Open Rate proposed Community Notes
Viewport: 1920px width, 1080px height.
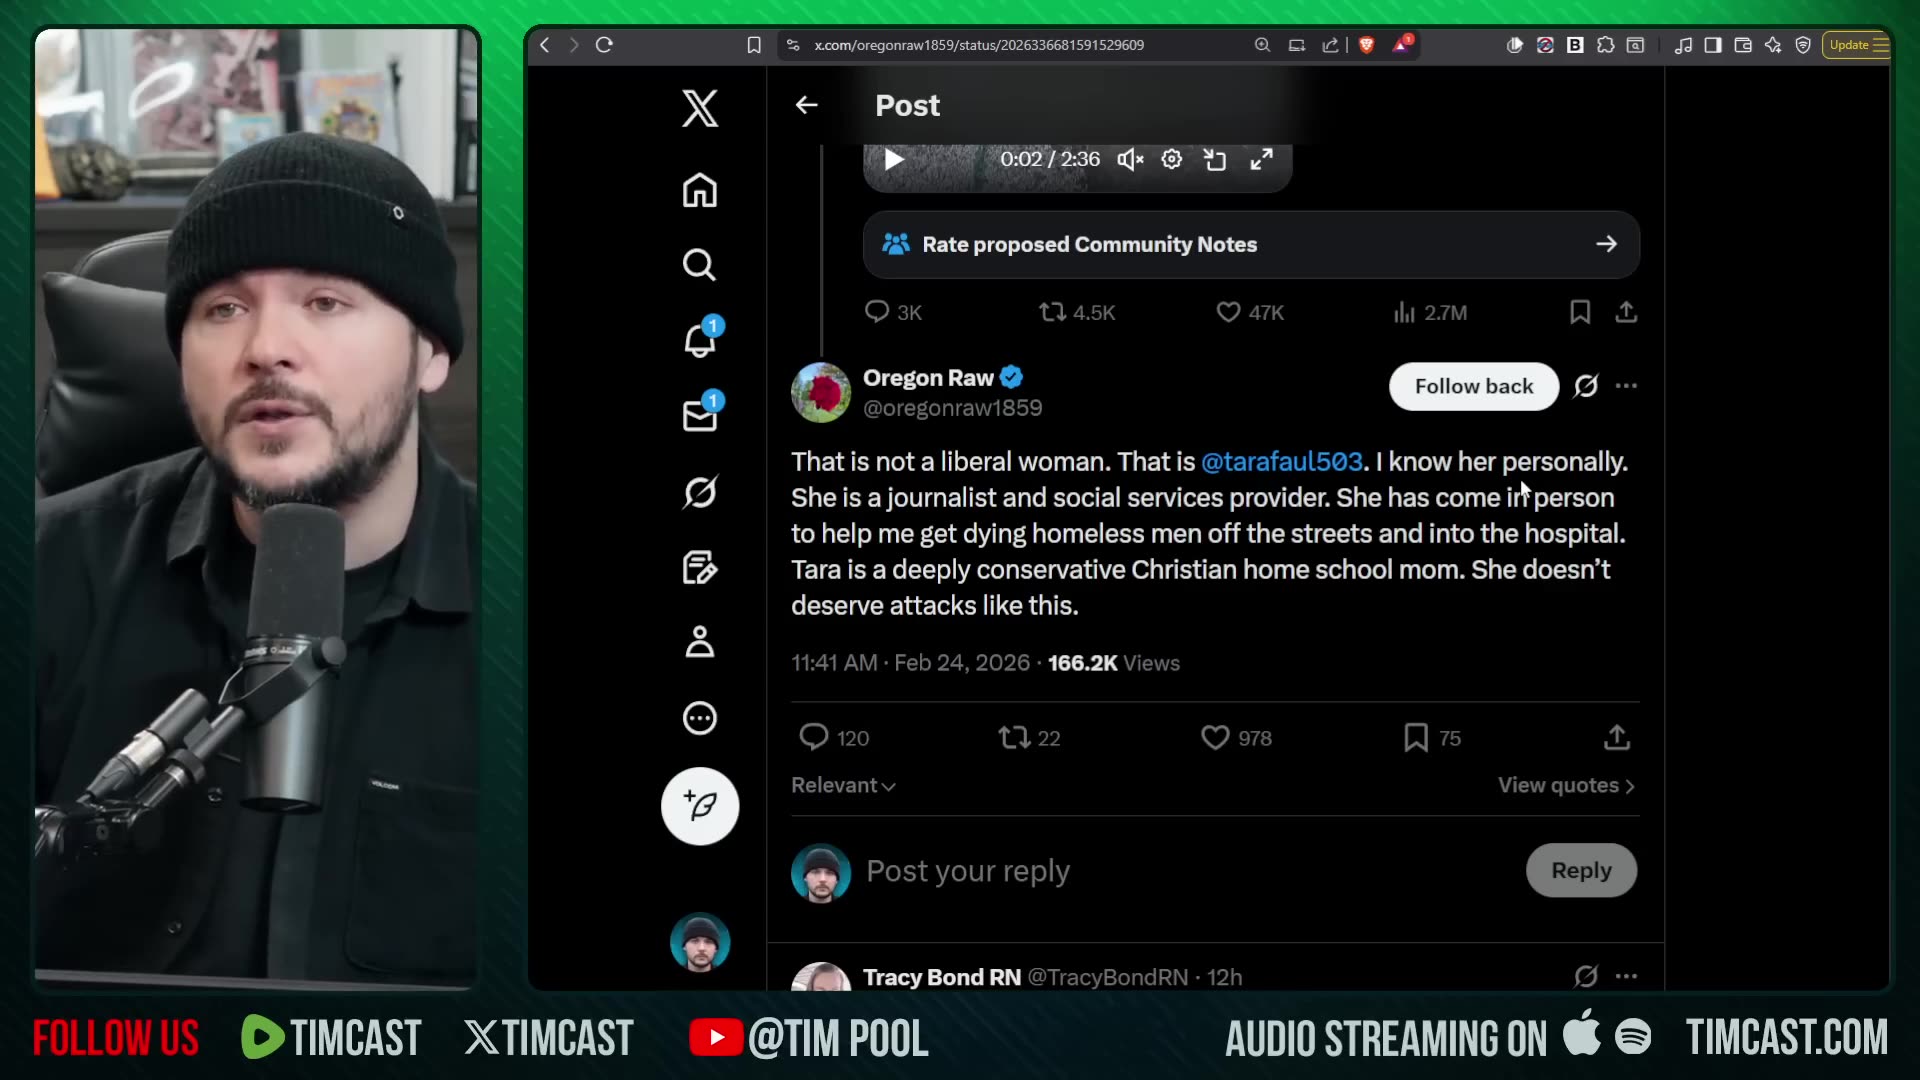1250,245
